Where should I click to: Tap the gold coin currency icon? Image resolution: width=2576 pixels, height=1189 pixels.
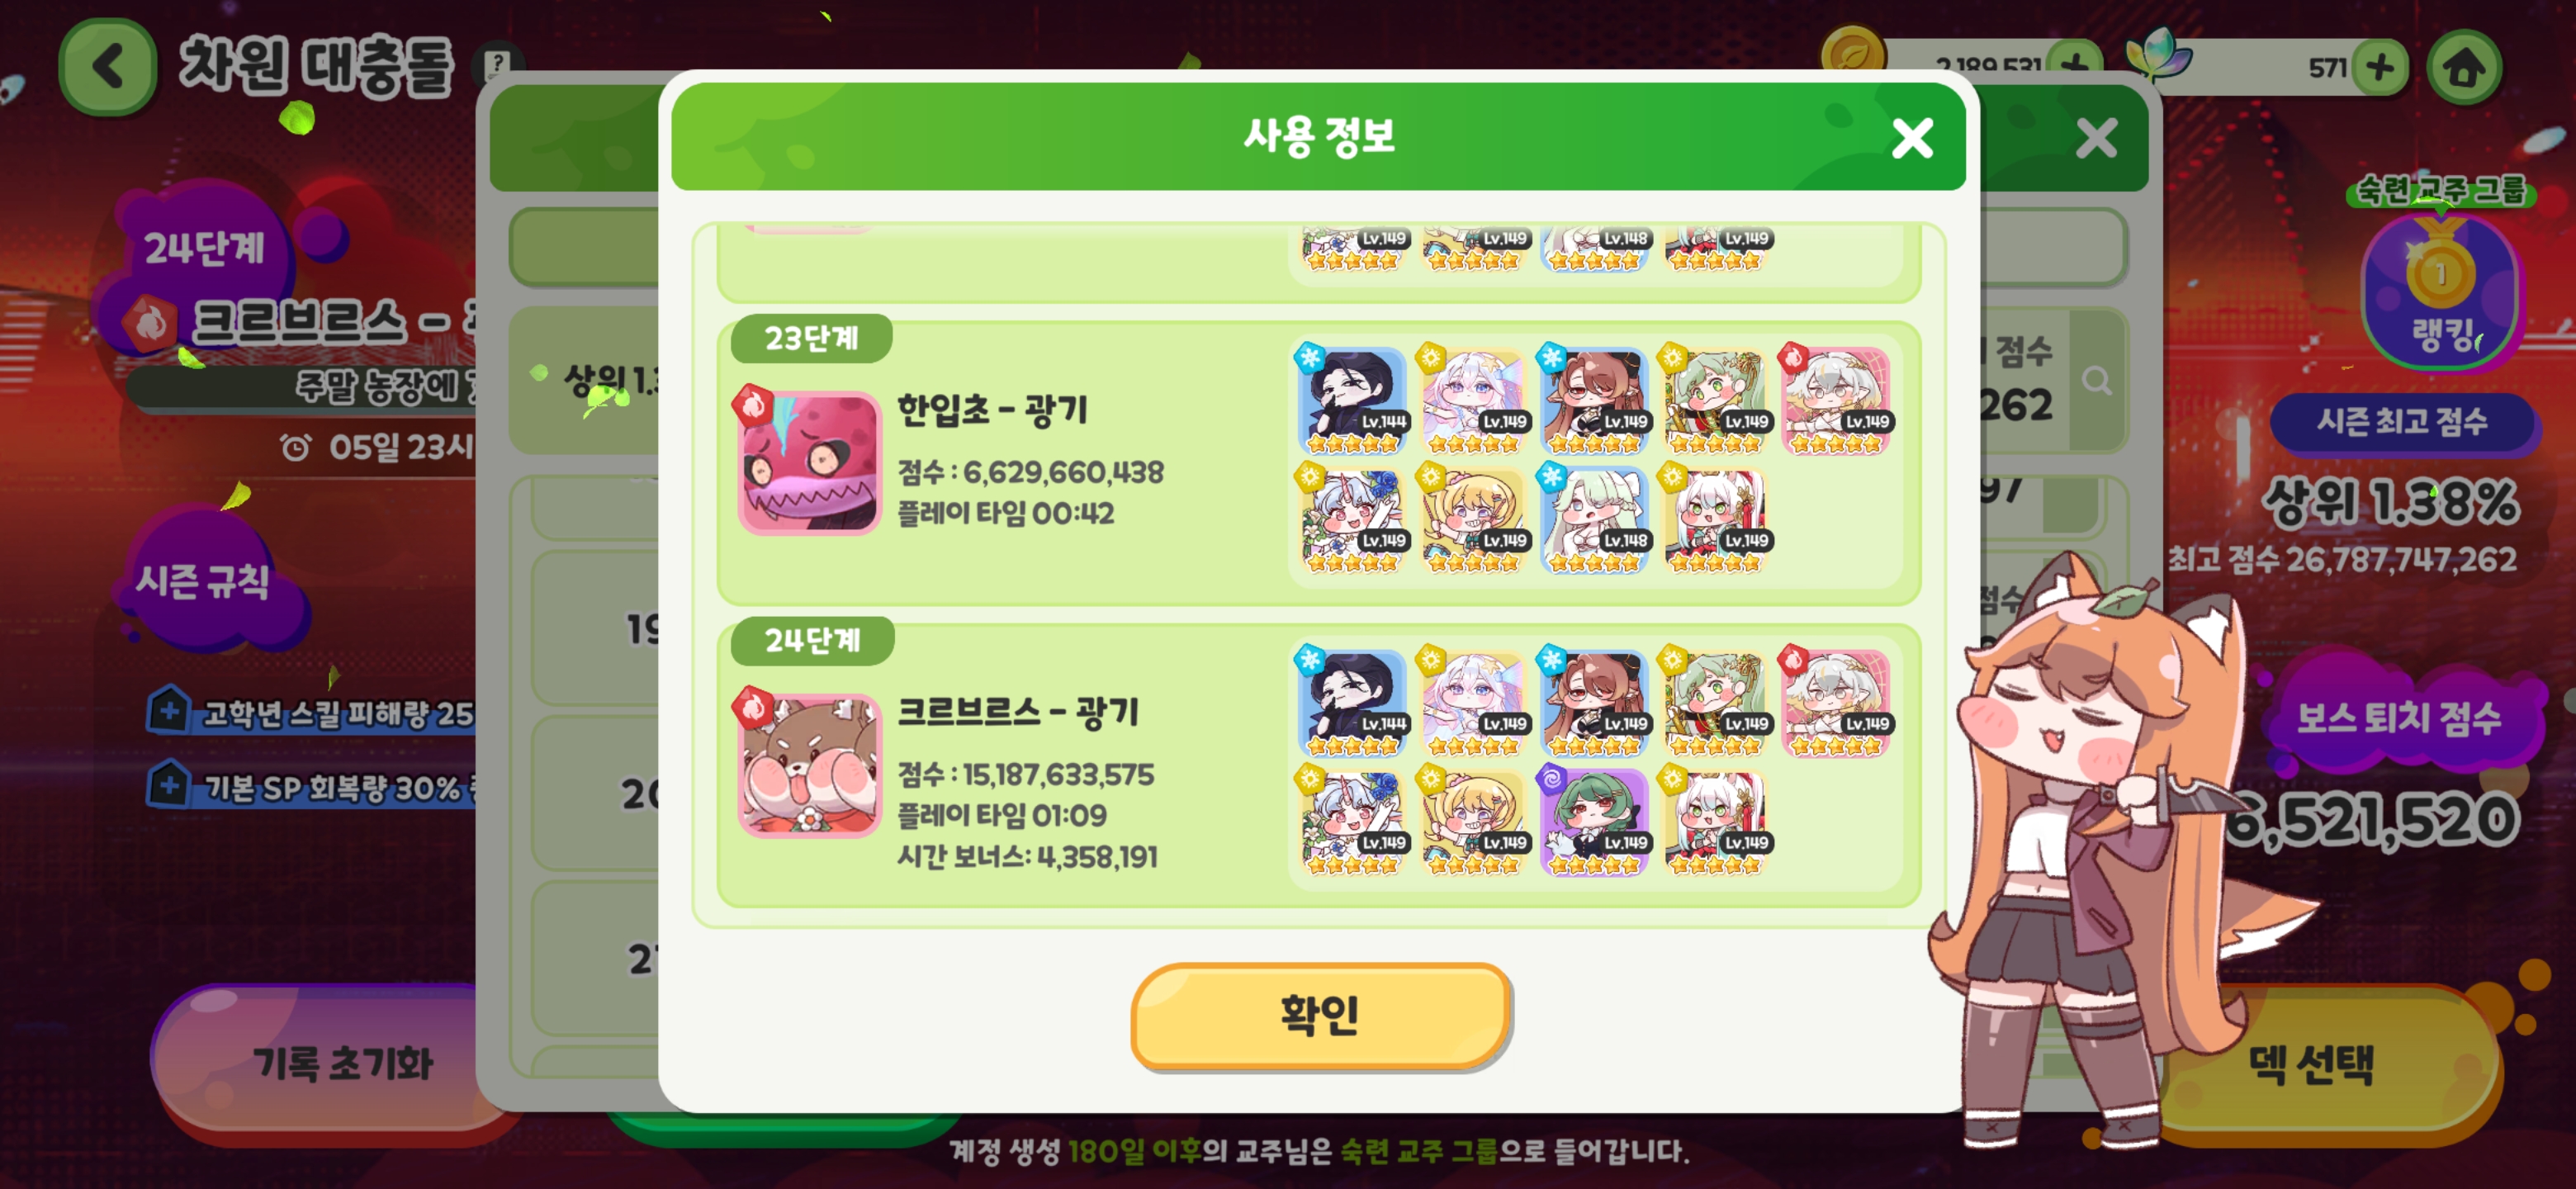tap(1850, 55)
